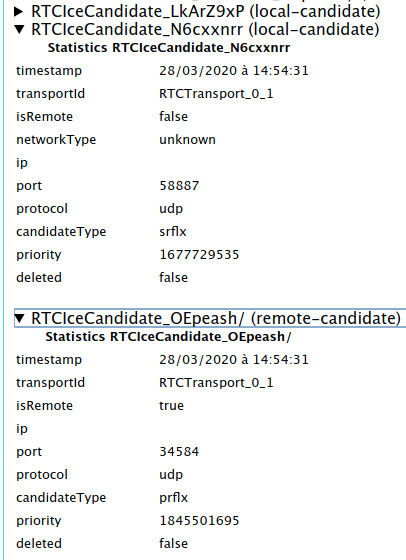The image size is (406, 560).
Task: Click timestamp value of N6cxxnrr candidate
Action: (x=234, y=71)
